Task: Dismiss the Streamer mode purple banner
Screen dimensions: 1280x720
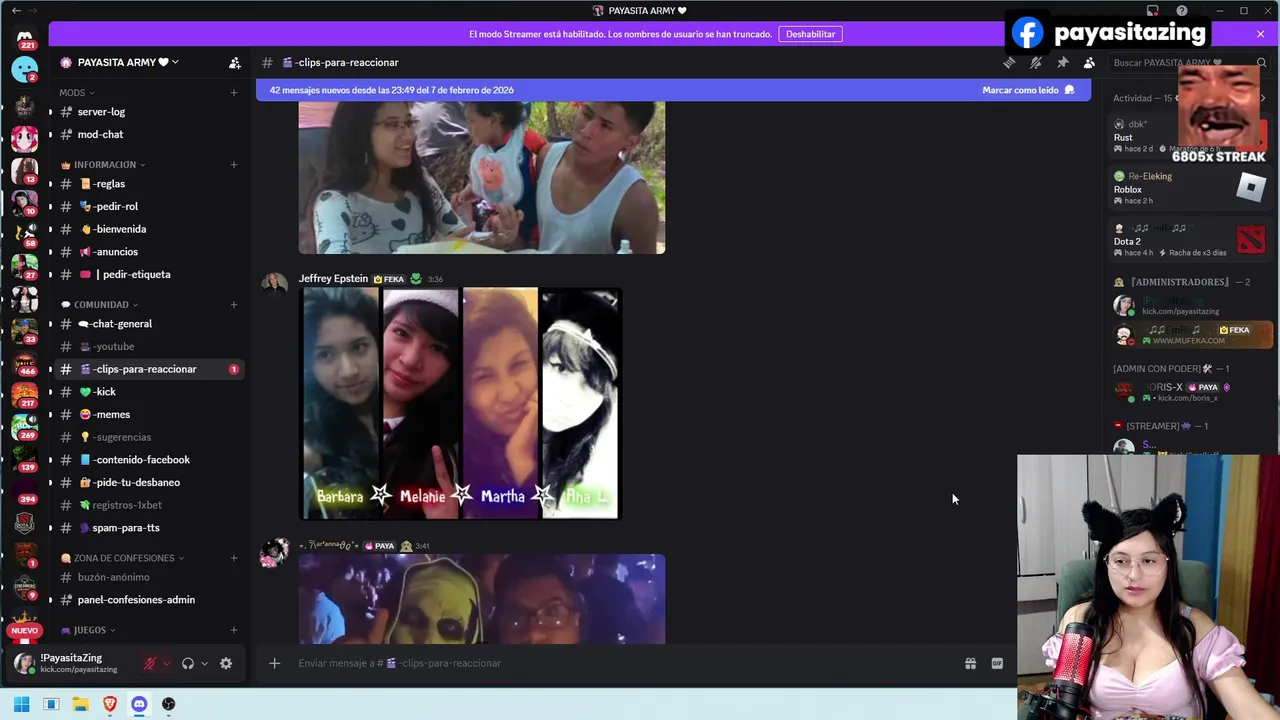Action: 1260,34
